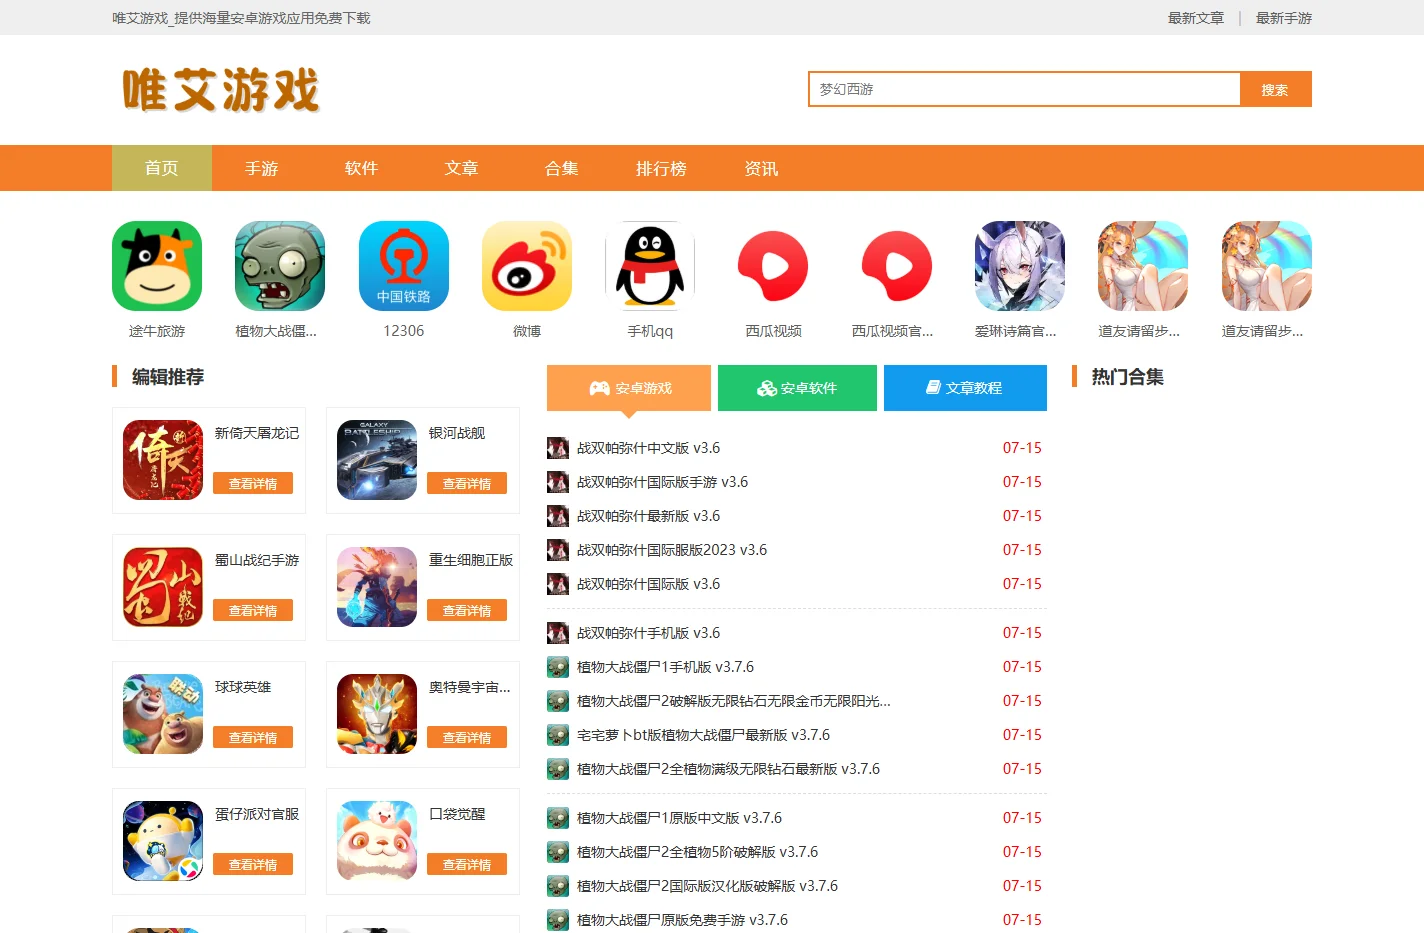Open the 文章 navigation menu
The height and width of the screenshot is (933, 1424).
click(x=462, y=168)
